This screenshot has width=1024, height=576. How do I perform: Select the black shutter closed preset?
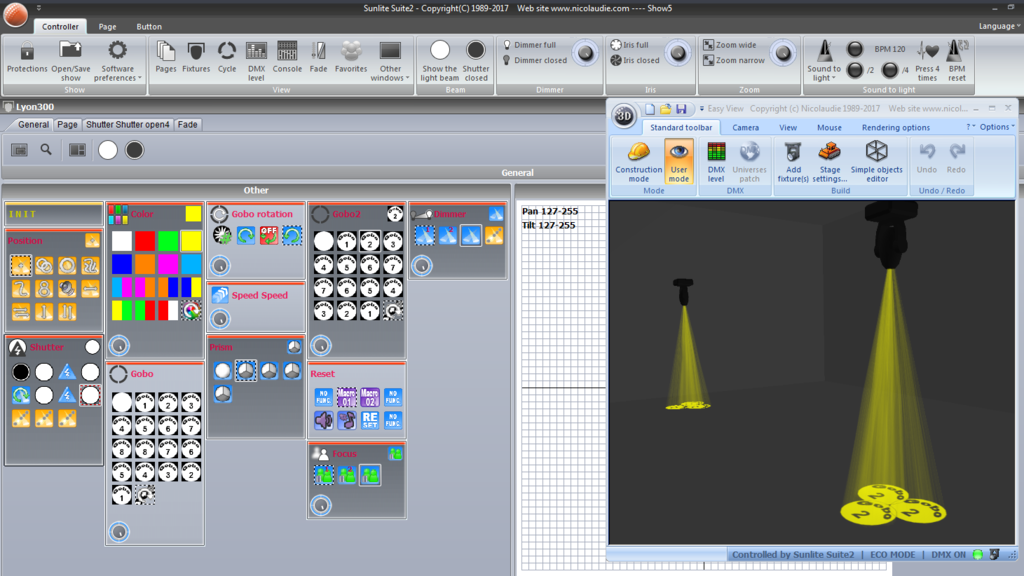tap(21, 372)
